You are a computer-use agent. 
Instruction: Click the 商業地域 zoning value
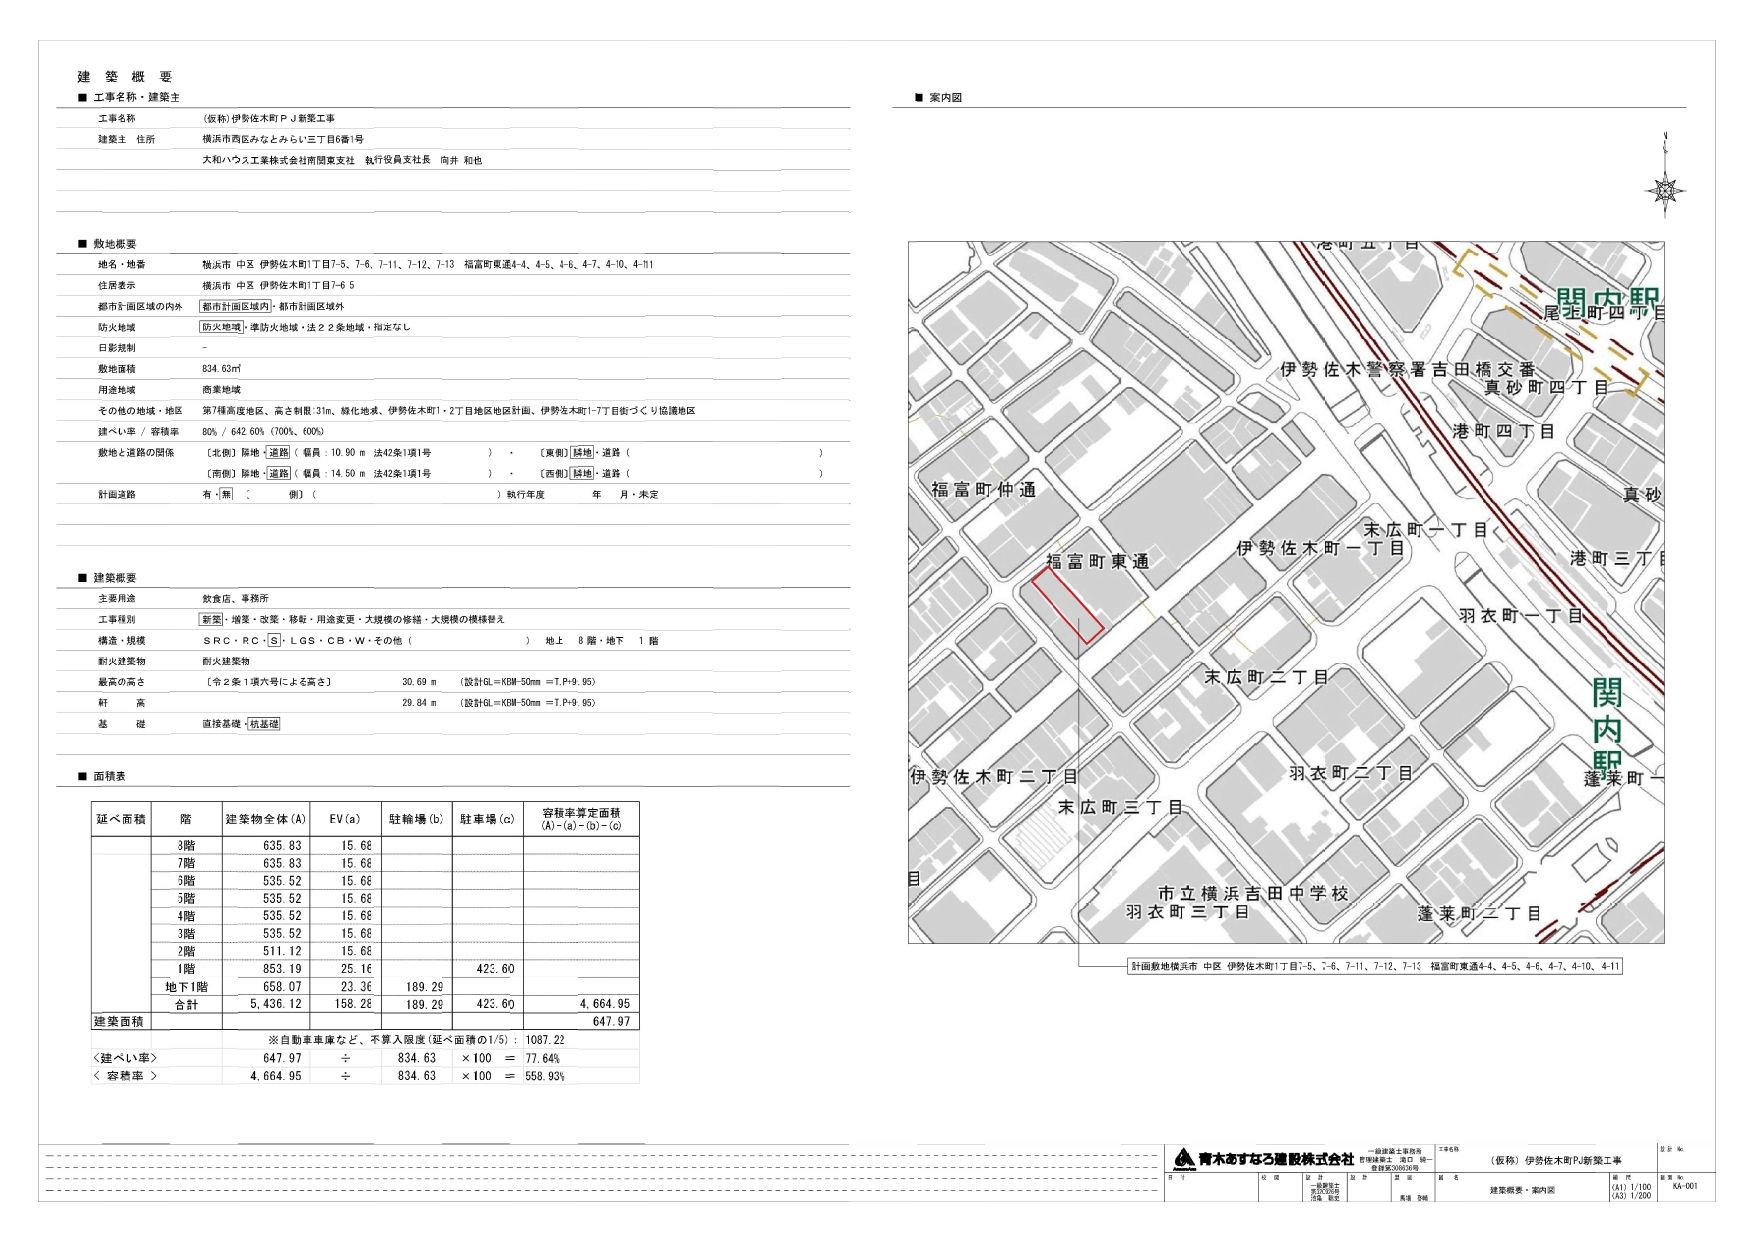(221, 390)
